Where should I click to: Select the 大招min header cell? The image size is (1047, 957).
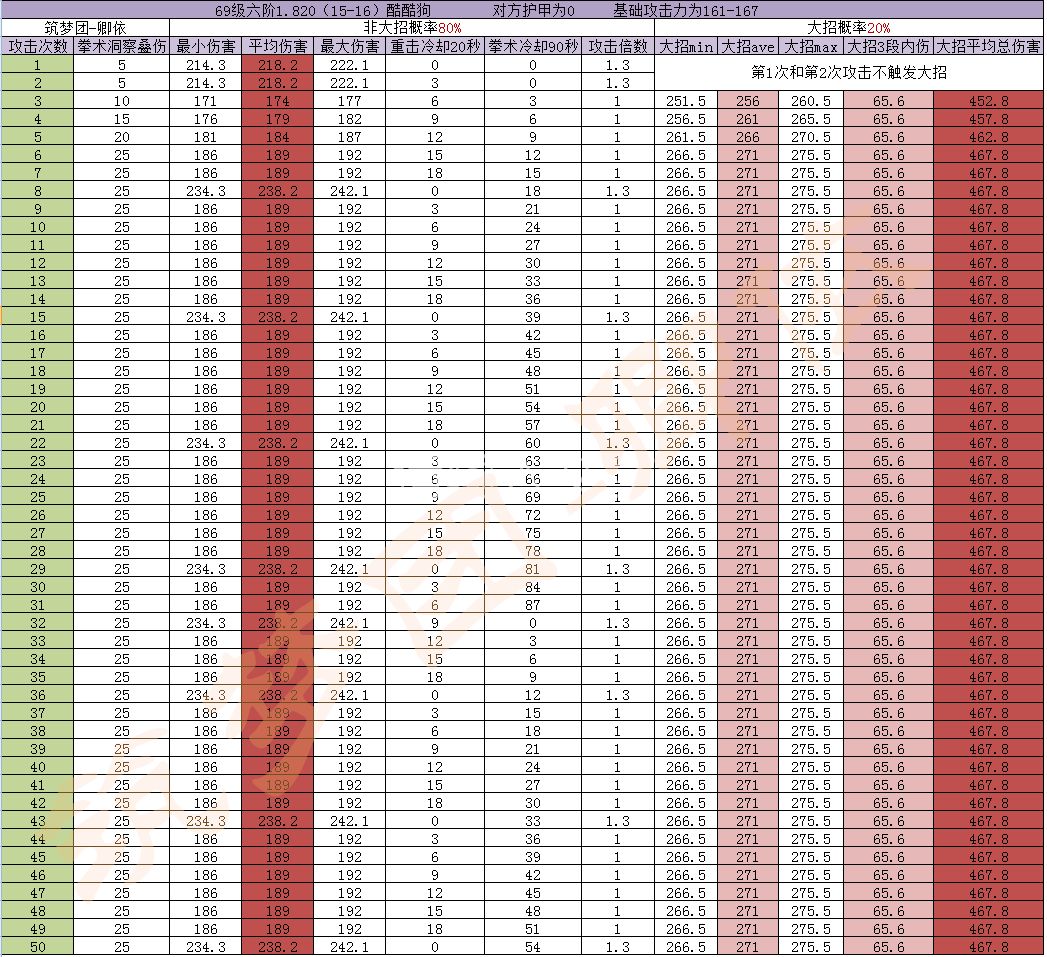tap(685, 47)
